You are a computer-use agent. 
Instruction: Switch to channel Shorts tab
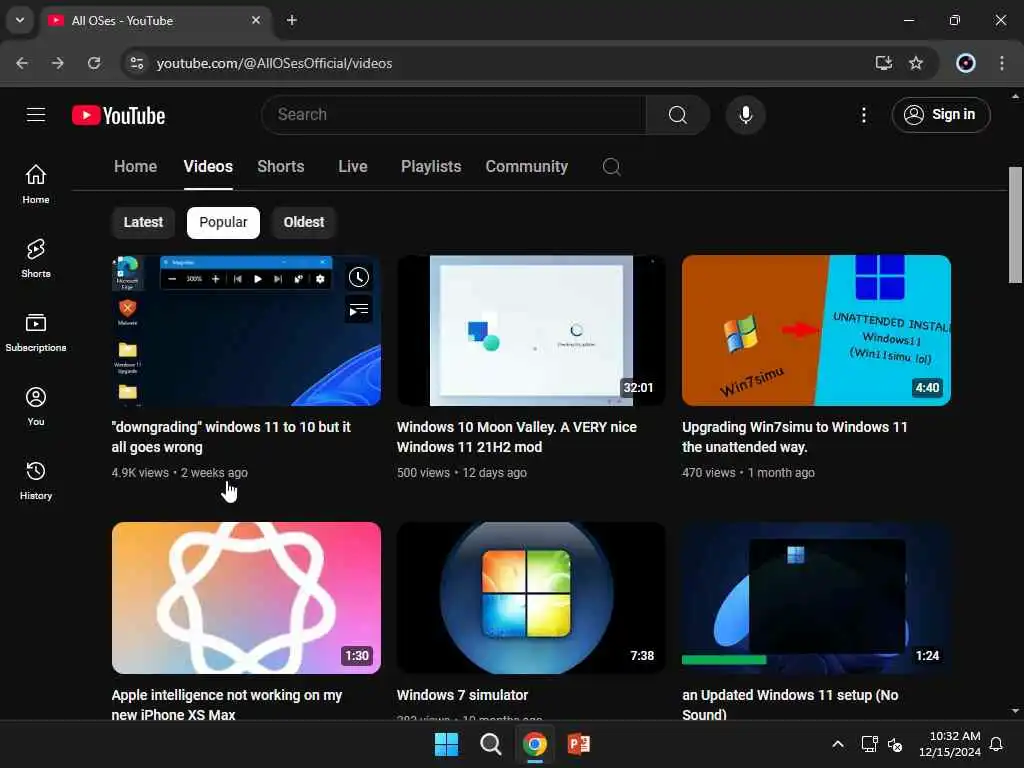tap(281, 167)
